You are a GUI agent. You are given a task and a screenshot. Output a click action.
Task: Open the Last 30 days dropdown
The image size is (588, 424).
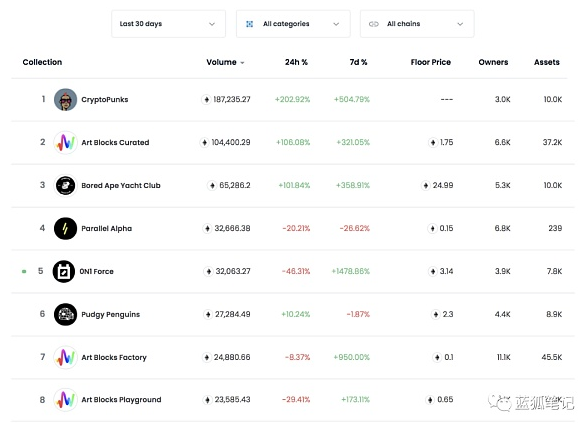(x=168, y=24)
